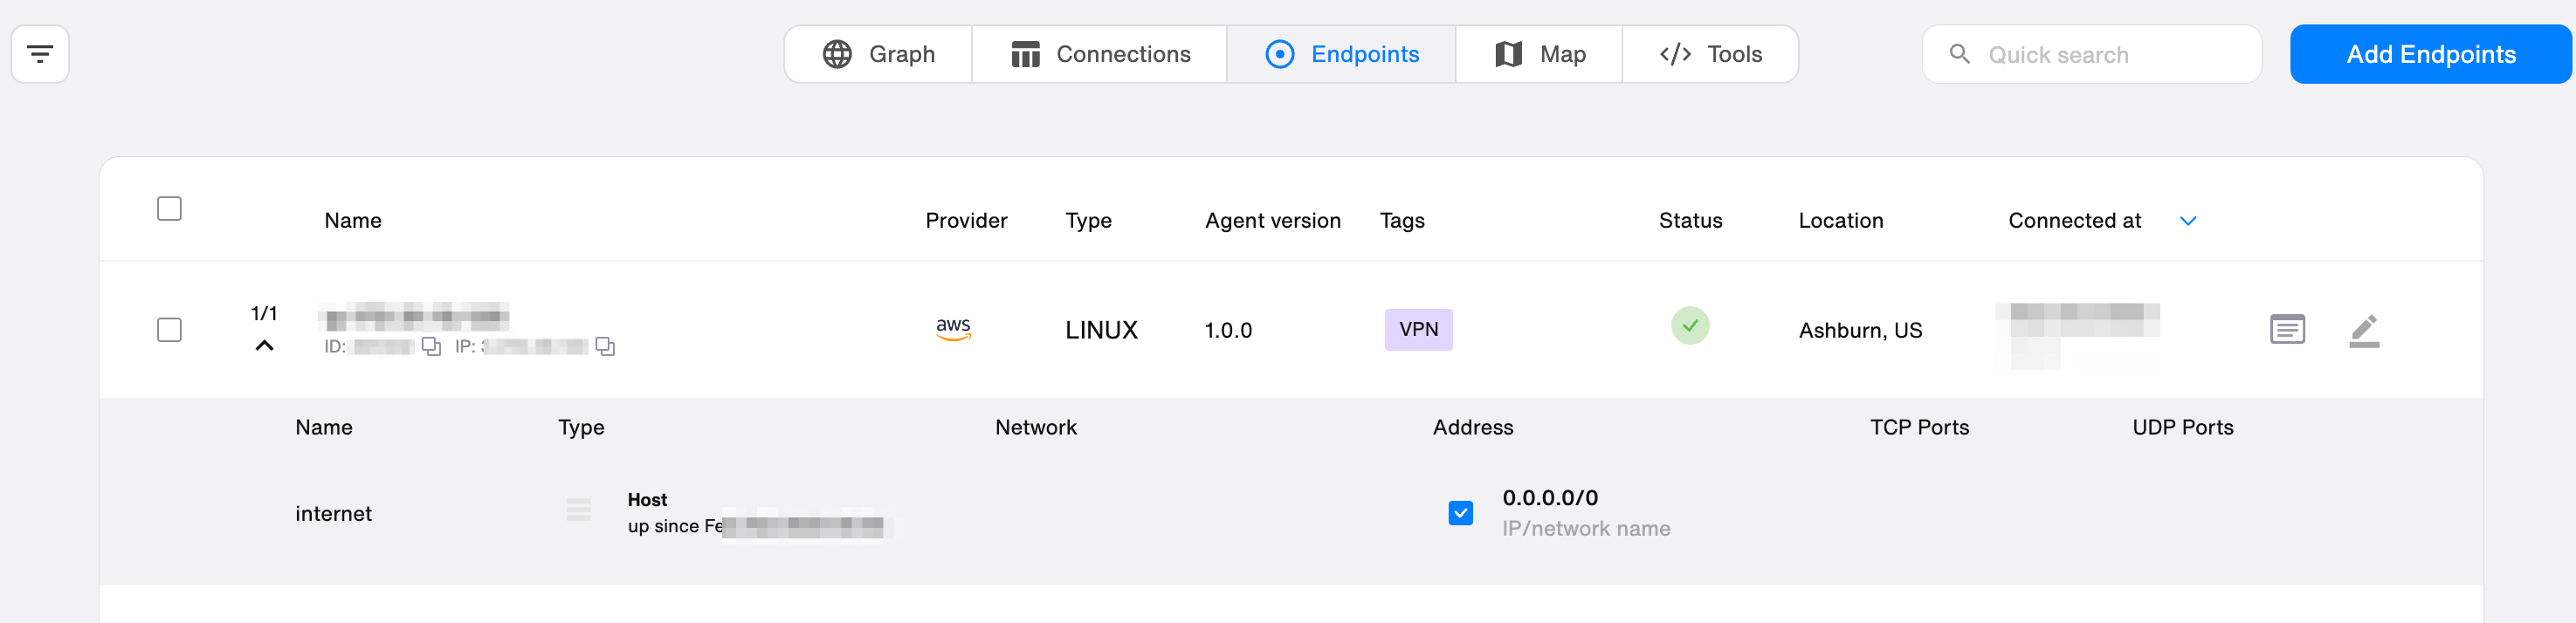
Task: Click the Provider column header
Action: point(966,221)
